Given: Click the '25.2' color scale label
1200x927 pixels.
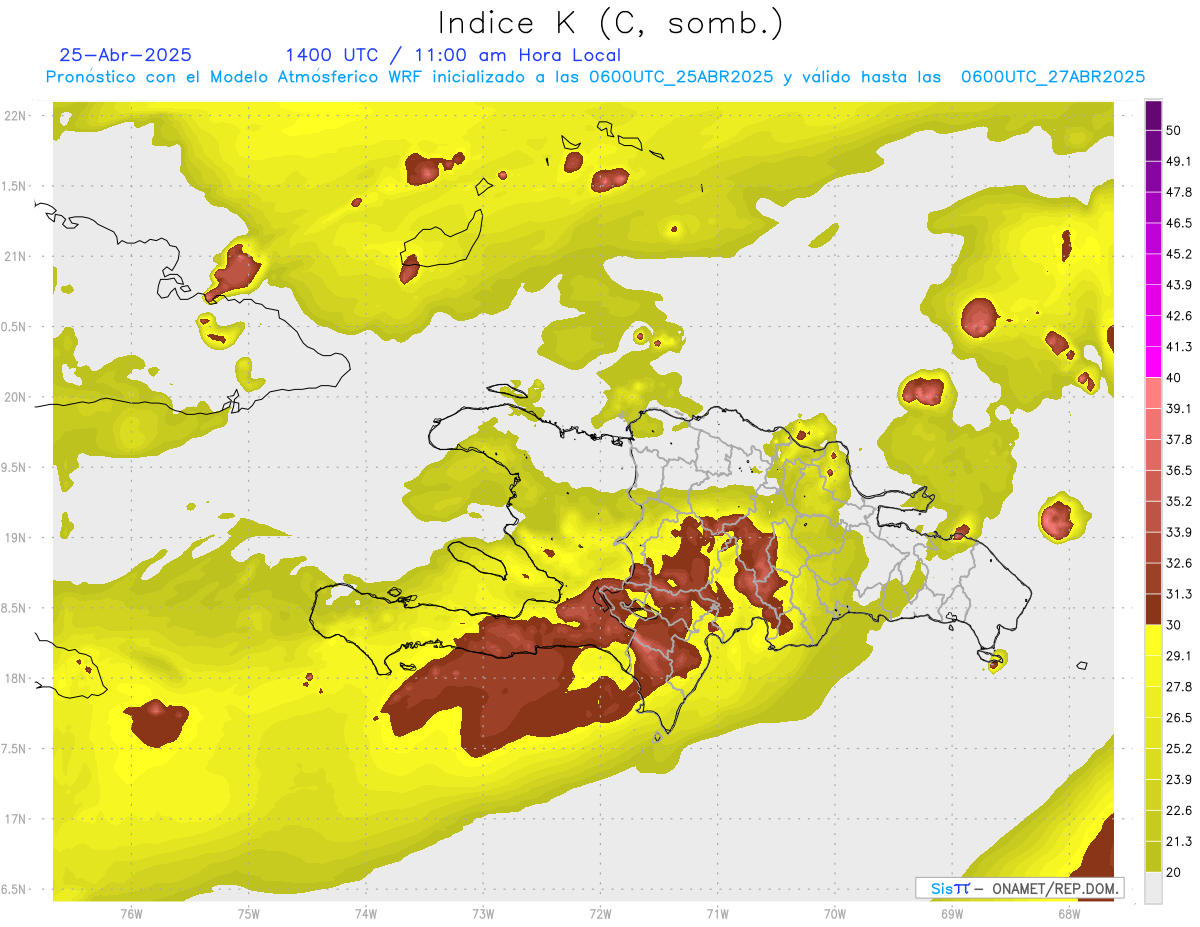Looking at the screenshot, I should [1178, 749].
